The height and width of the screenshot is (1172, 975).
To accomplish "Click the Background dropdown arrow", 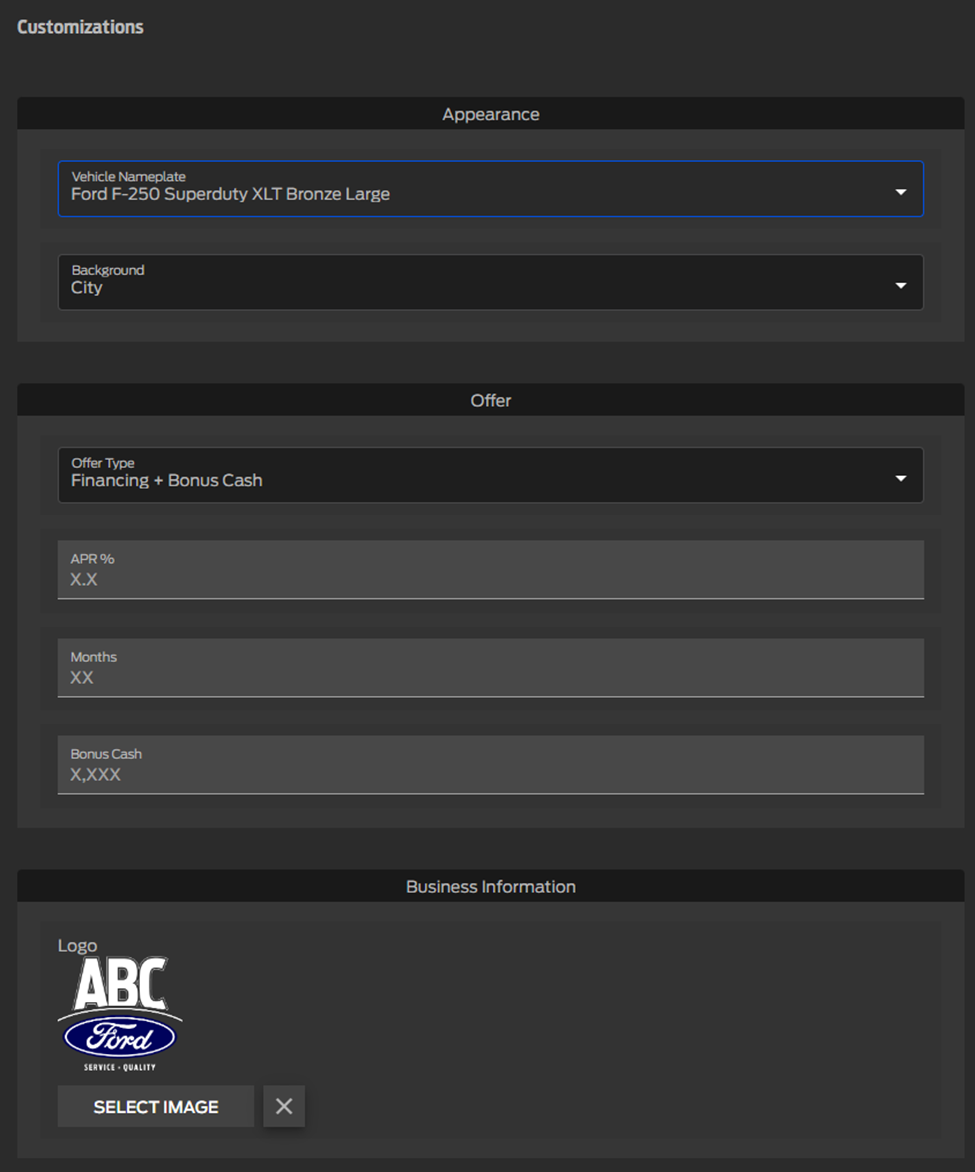I will click(901, 286).
